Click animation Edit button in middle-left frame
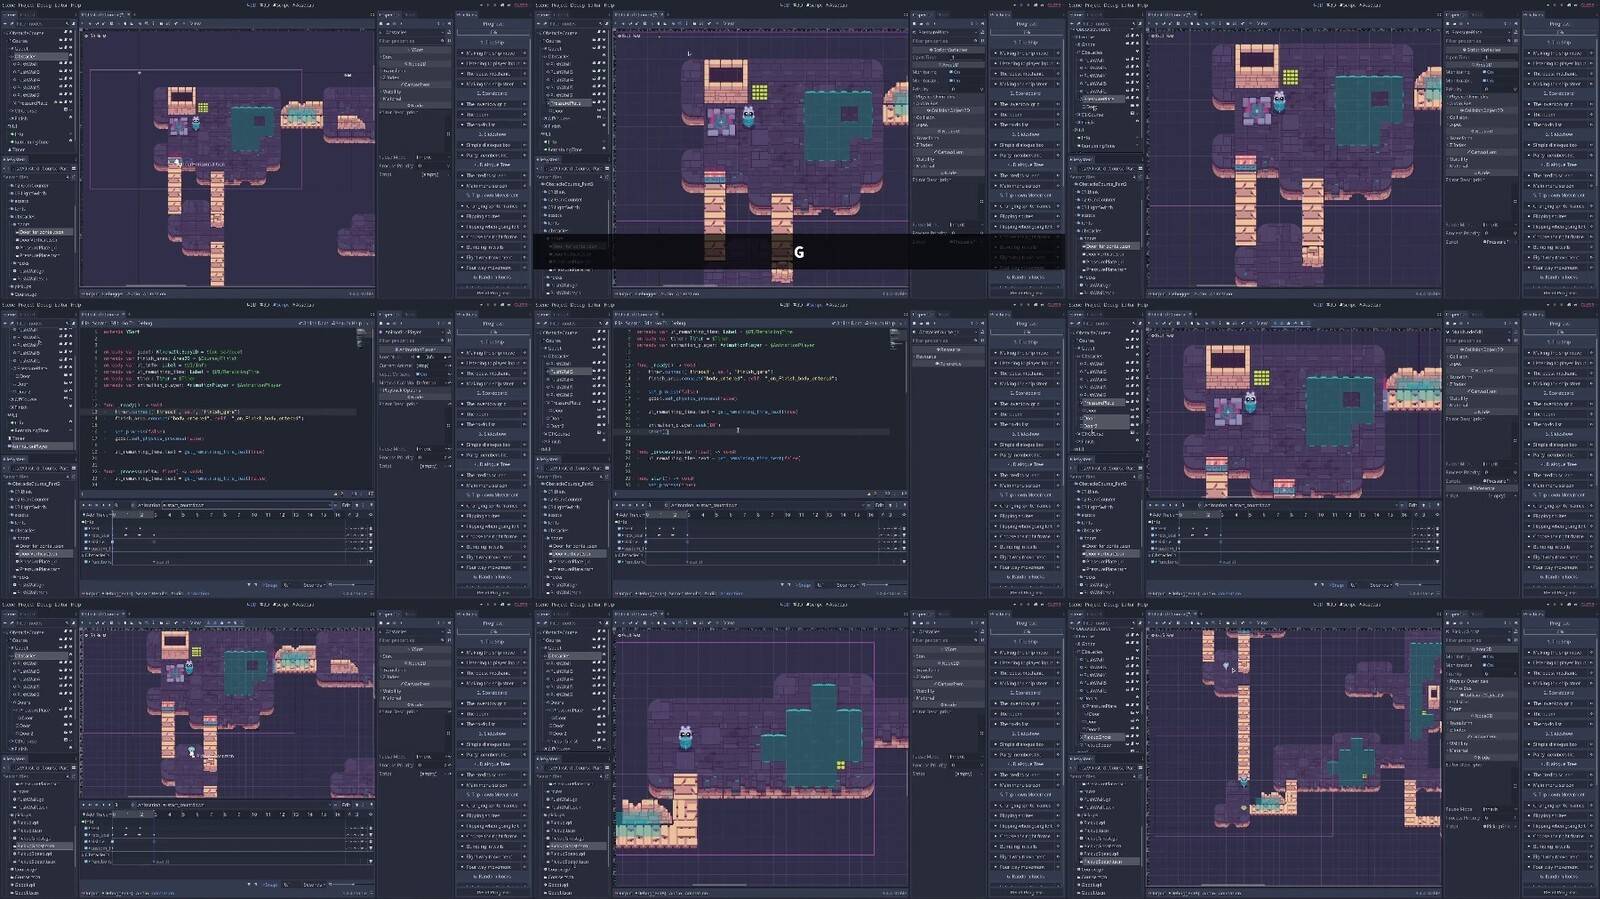This screenshot has width=1600, height=899. click(x=347, y=505)
